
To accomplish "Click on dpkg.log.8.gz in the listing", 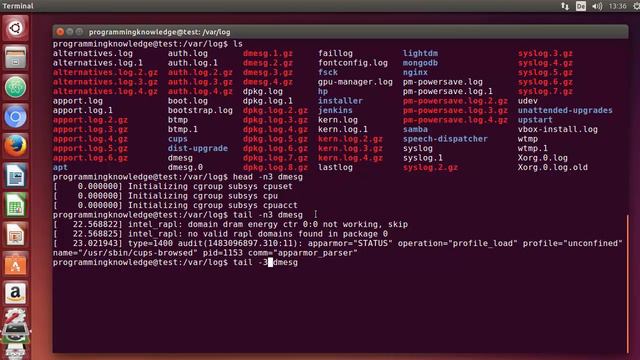I will click(x=276, y=167).
